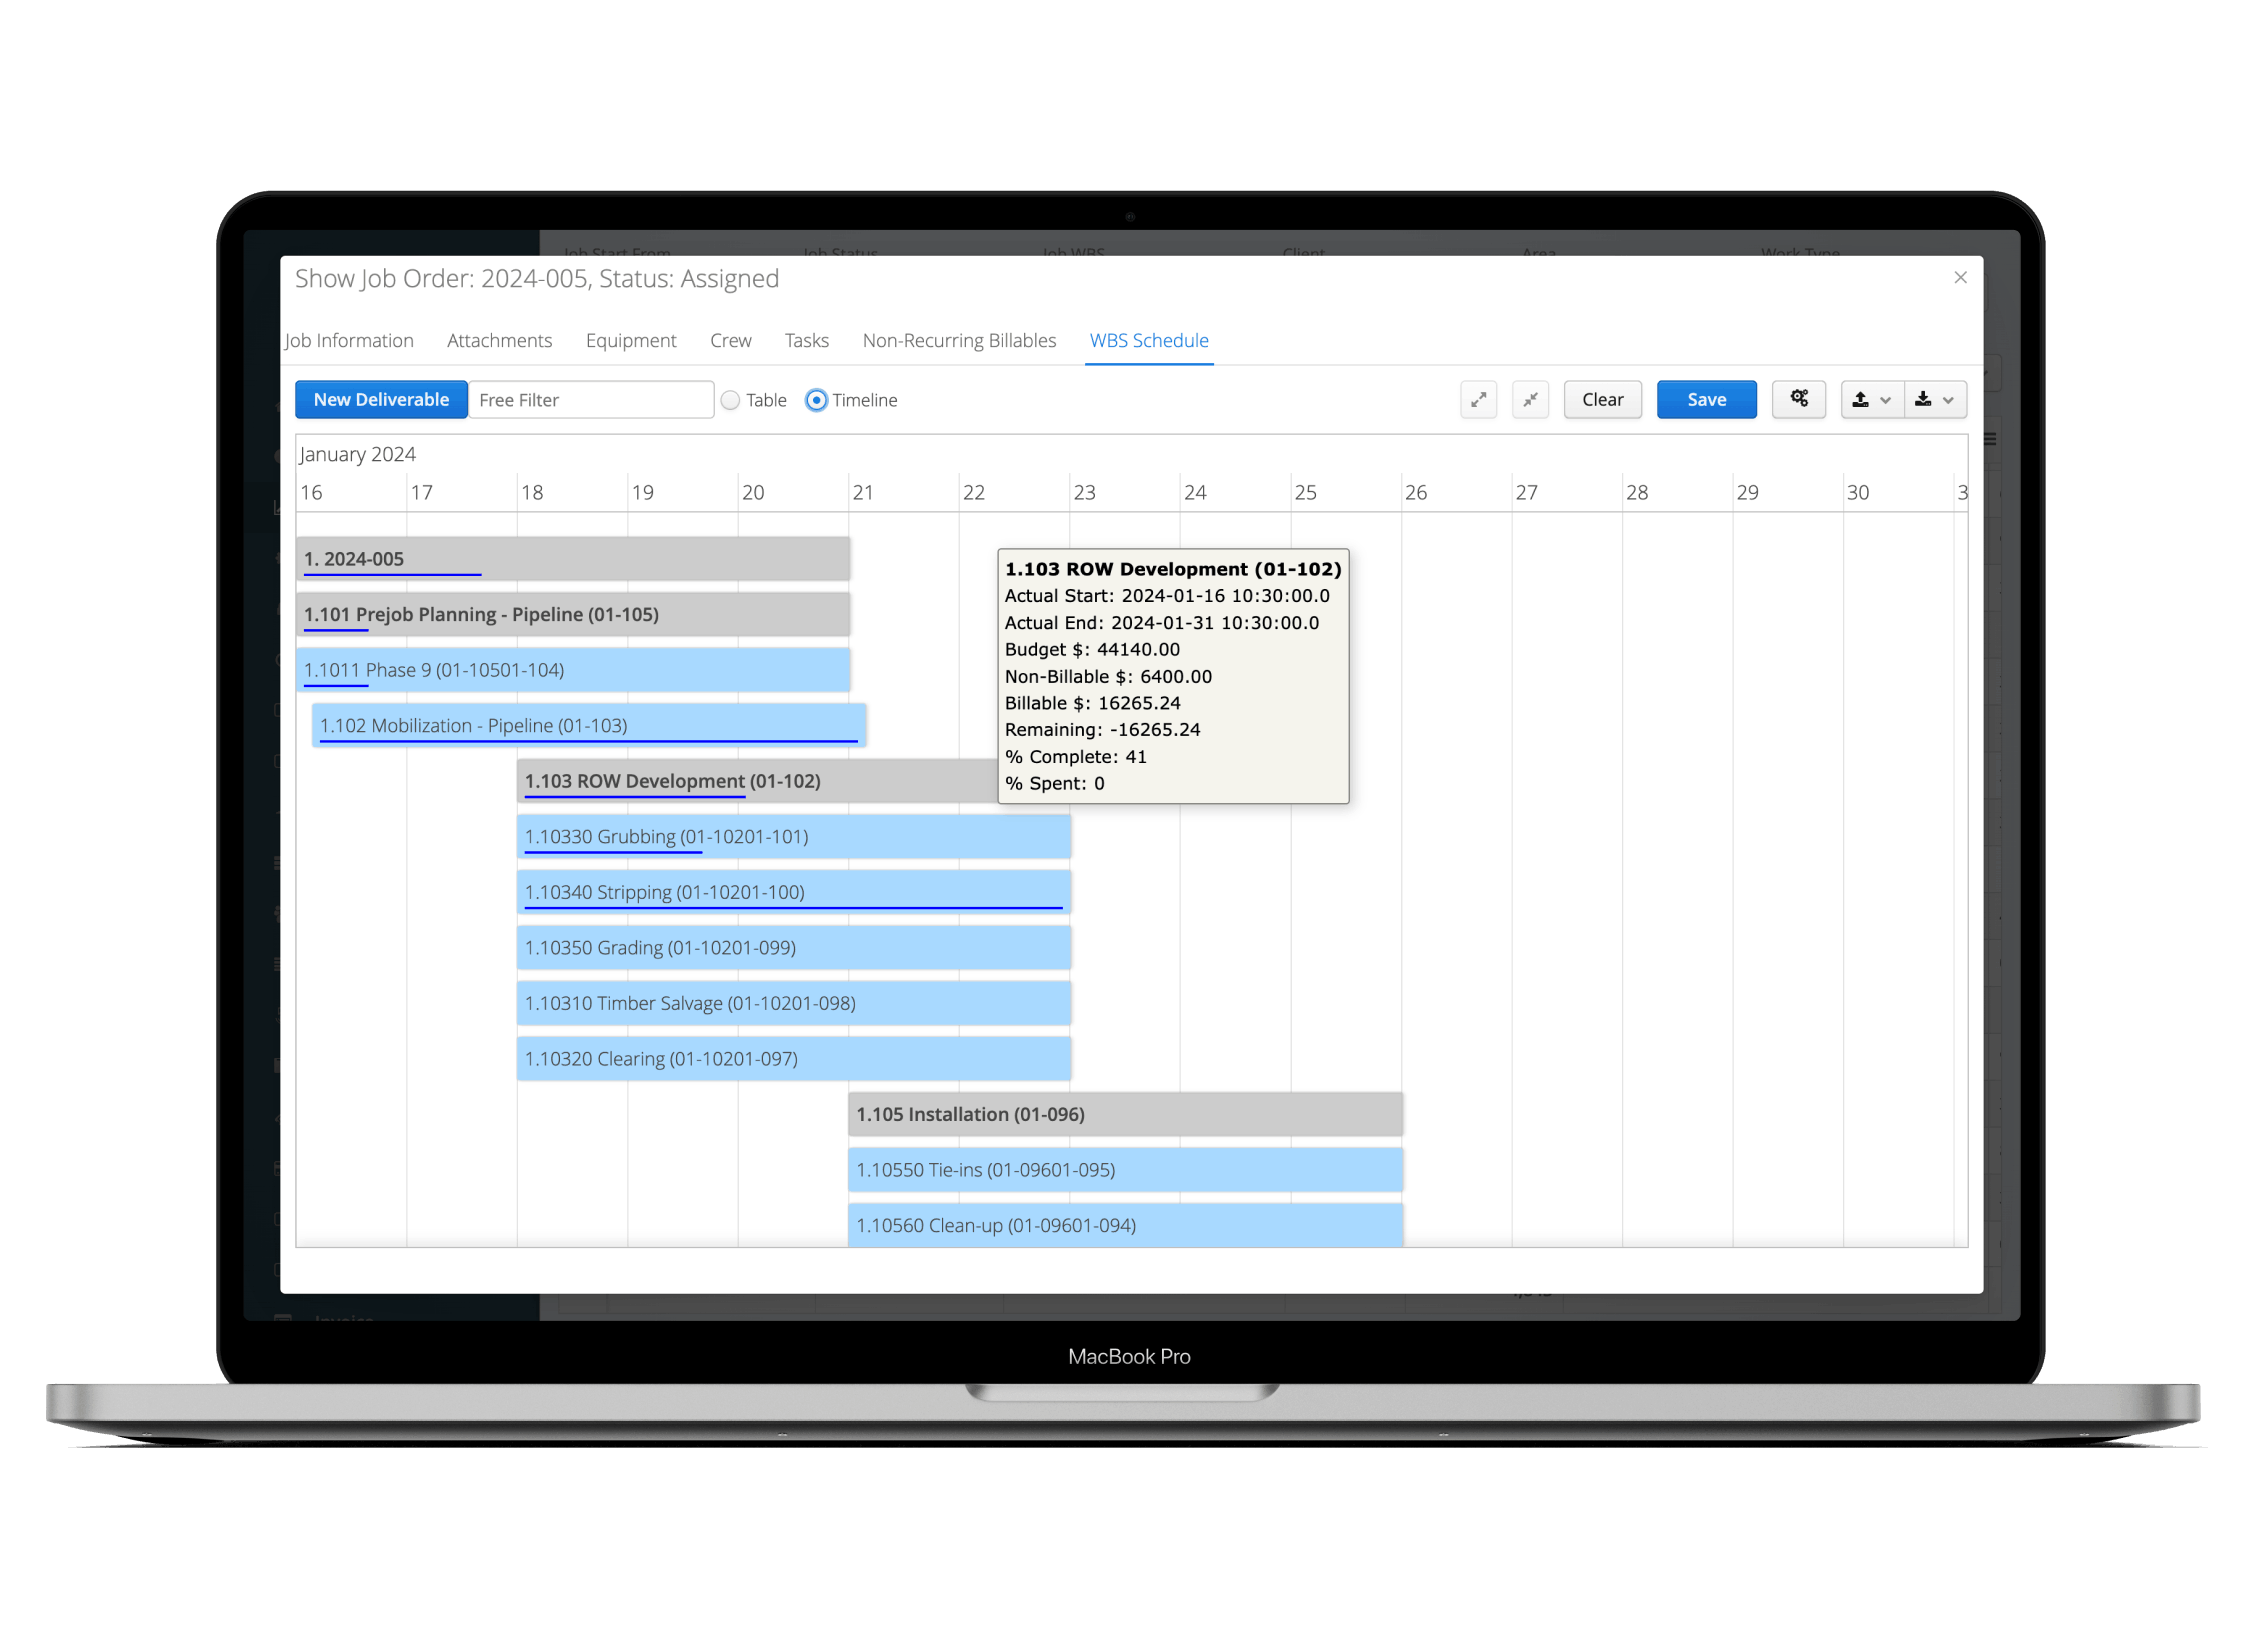Click the Clear button
Screen dimensions: 2246x1644
pos(1602,400)
